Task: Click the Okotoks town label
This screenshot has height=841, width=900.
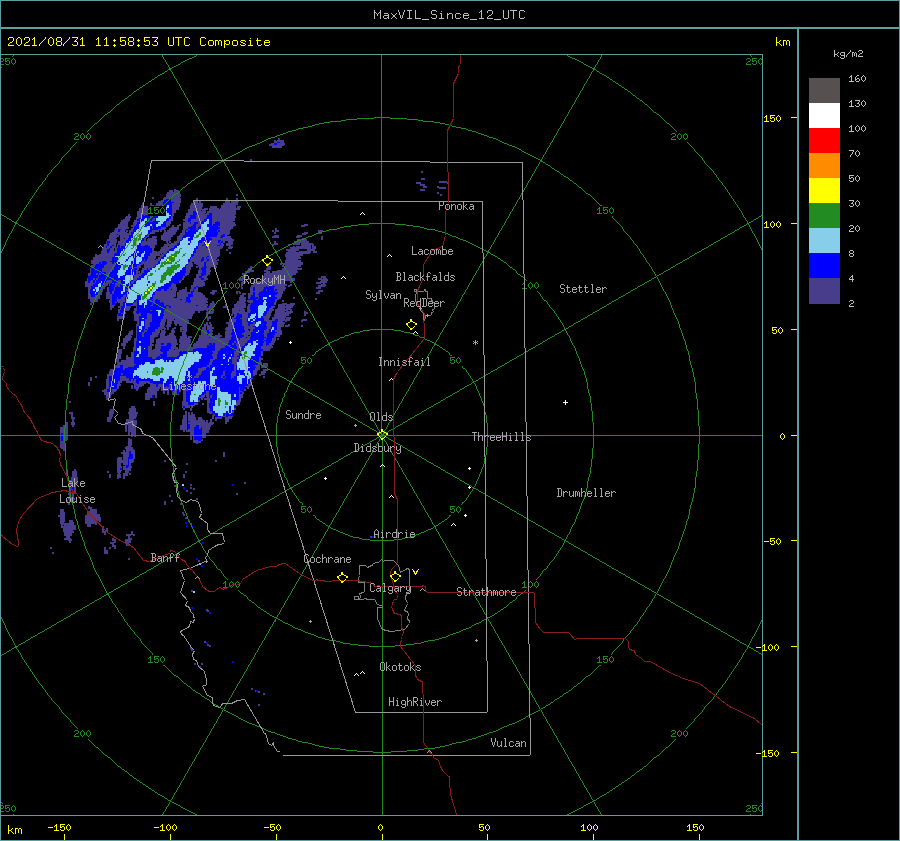Action: 400,667
